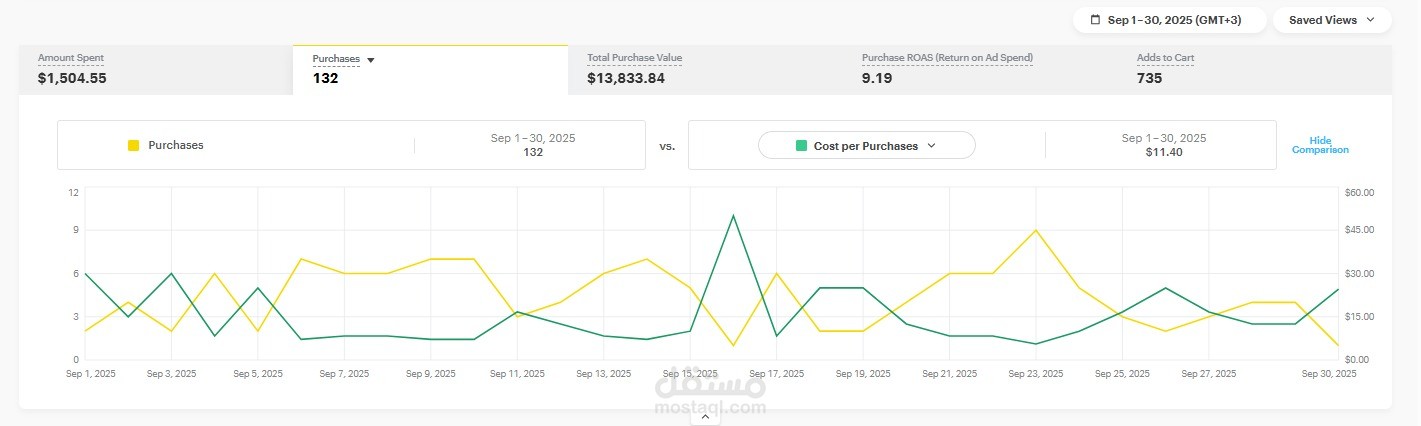
Task: Select the Total Purchase Value tab
Action: [704, 70]
